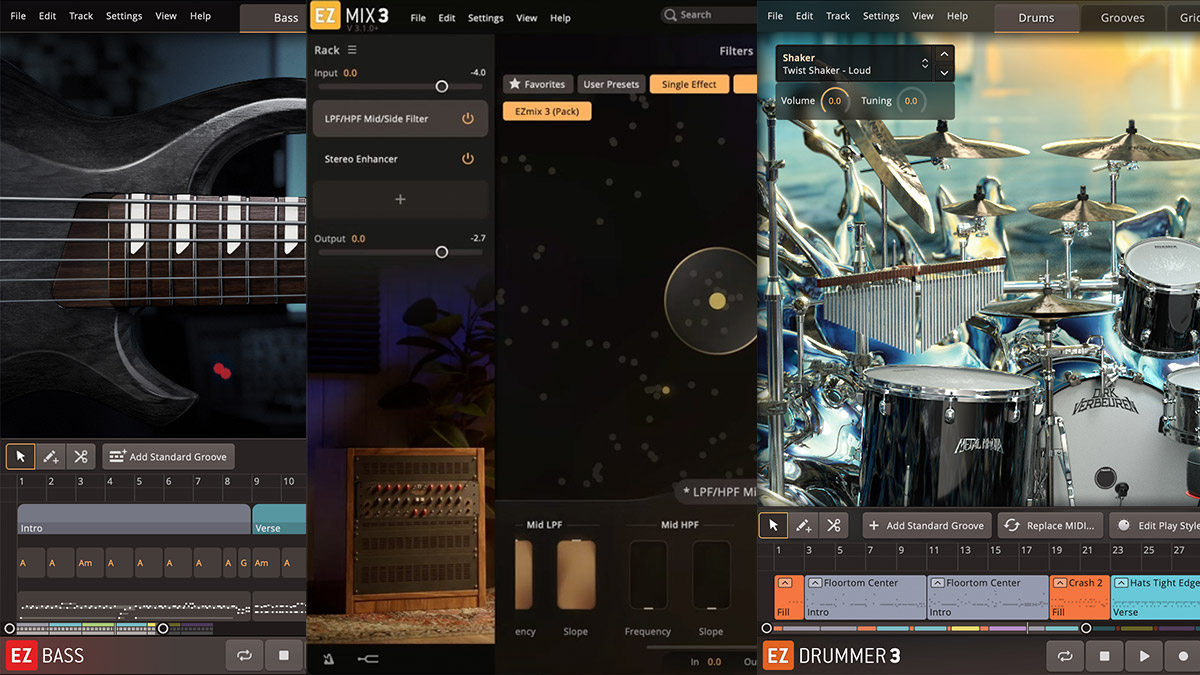Select the Intro song block in EZbass

click(x=134, y=520)
